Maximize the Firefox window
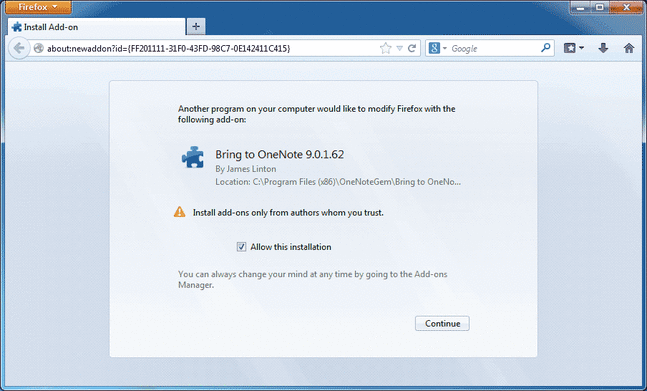This screenshot has height=391, width=647. point(600,7)
